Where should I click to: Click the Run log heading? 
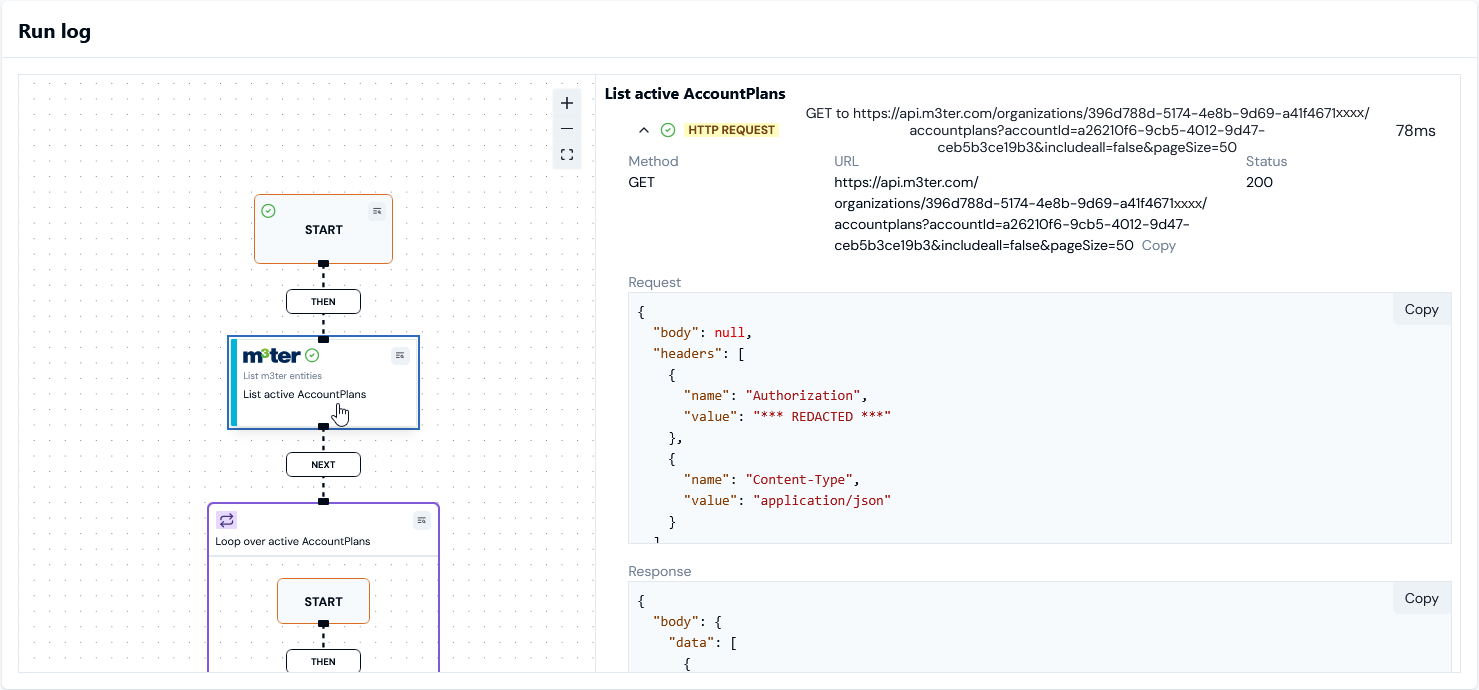click(x=54, y=31)
